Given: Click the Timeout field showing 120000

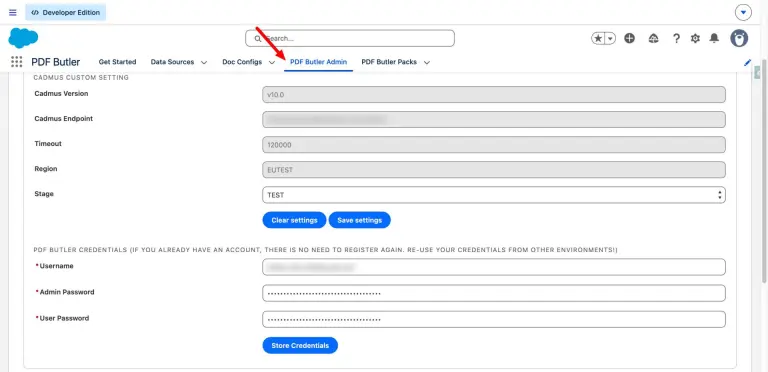Looking at the screenshot, I should [x=494, y=144].
